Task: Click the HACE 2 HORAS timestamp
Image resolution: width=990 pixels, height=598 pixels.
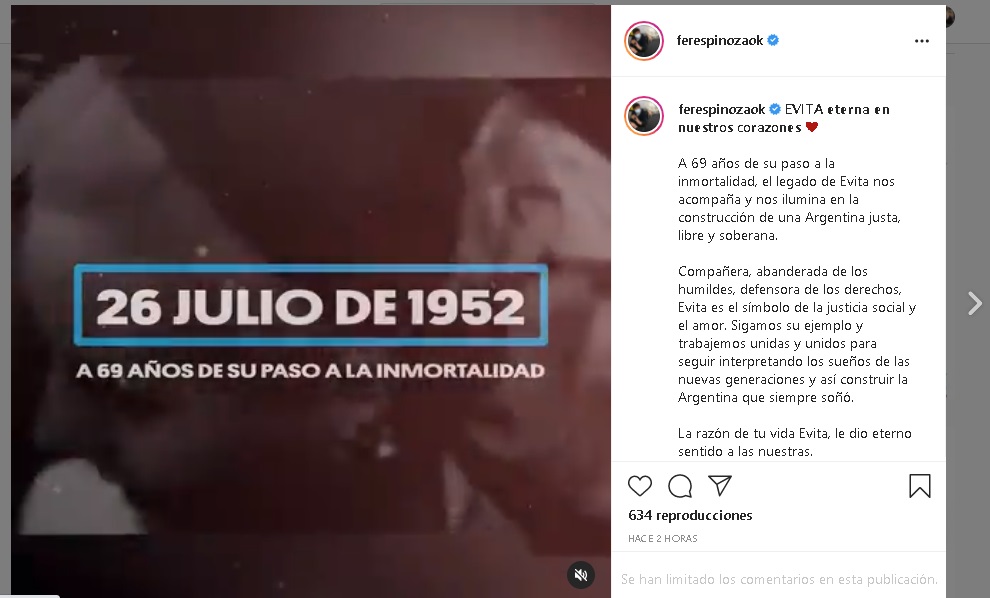Action: click(x=662, y=539)
